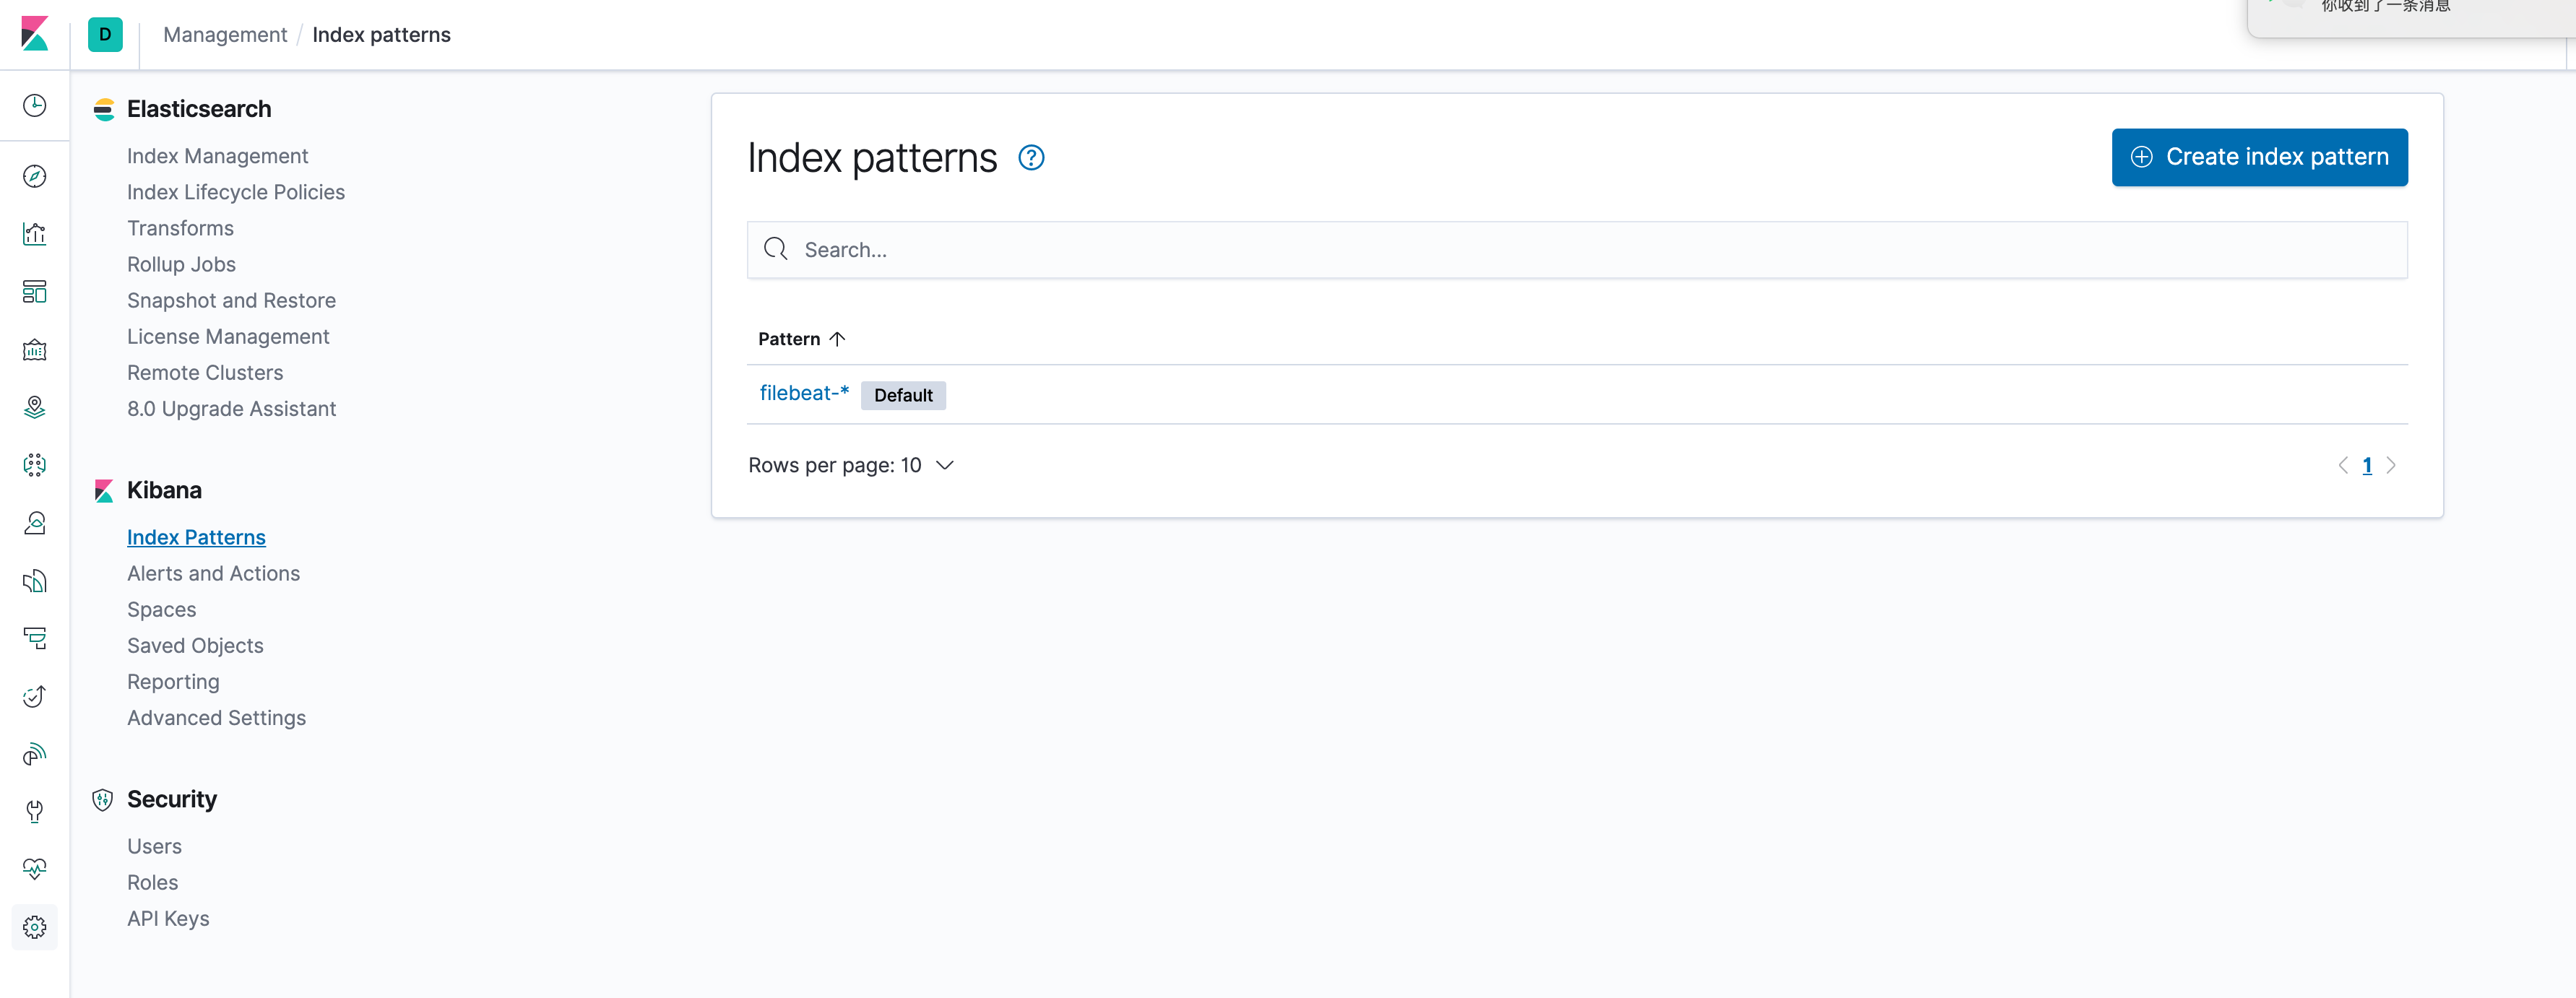Open index patterns help question icon

(1031, 158)
